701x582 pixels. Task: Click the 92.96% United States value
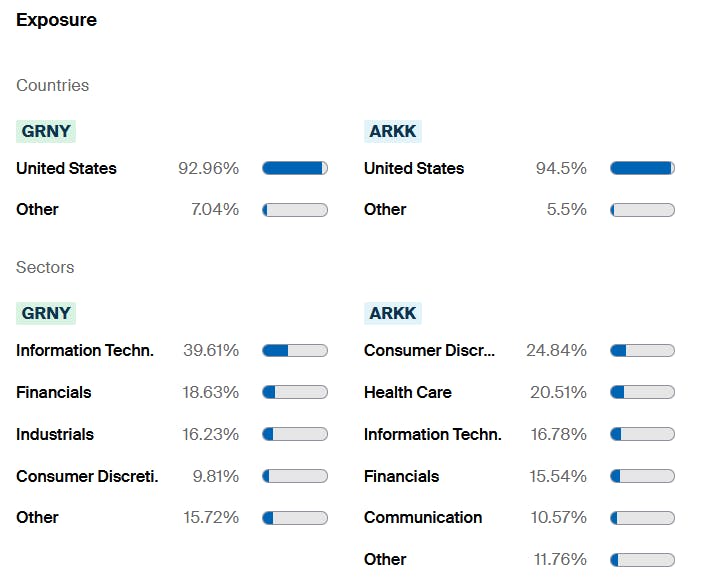tap(209, 168)
